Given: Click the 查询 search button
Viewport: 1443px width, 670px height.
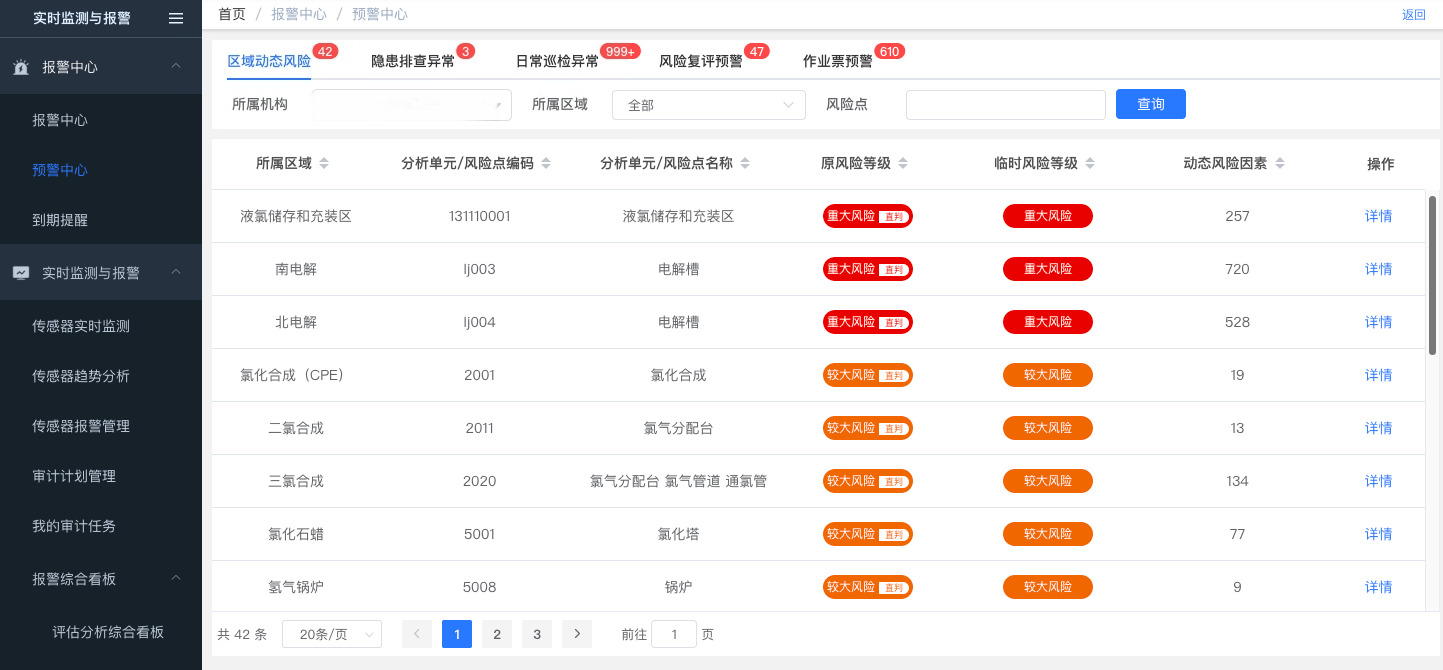Looking at the screenshot, I should pyautogui.click(x=1150, y=104).
